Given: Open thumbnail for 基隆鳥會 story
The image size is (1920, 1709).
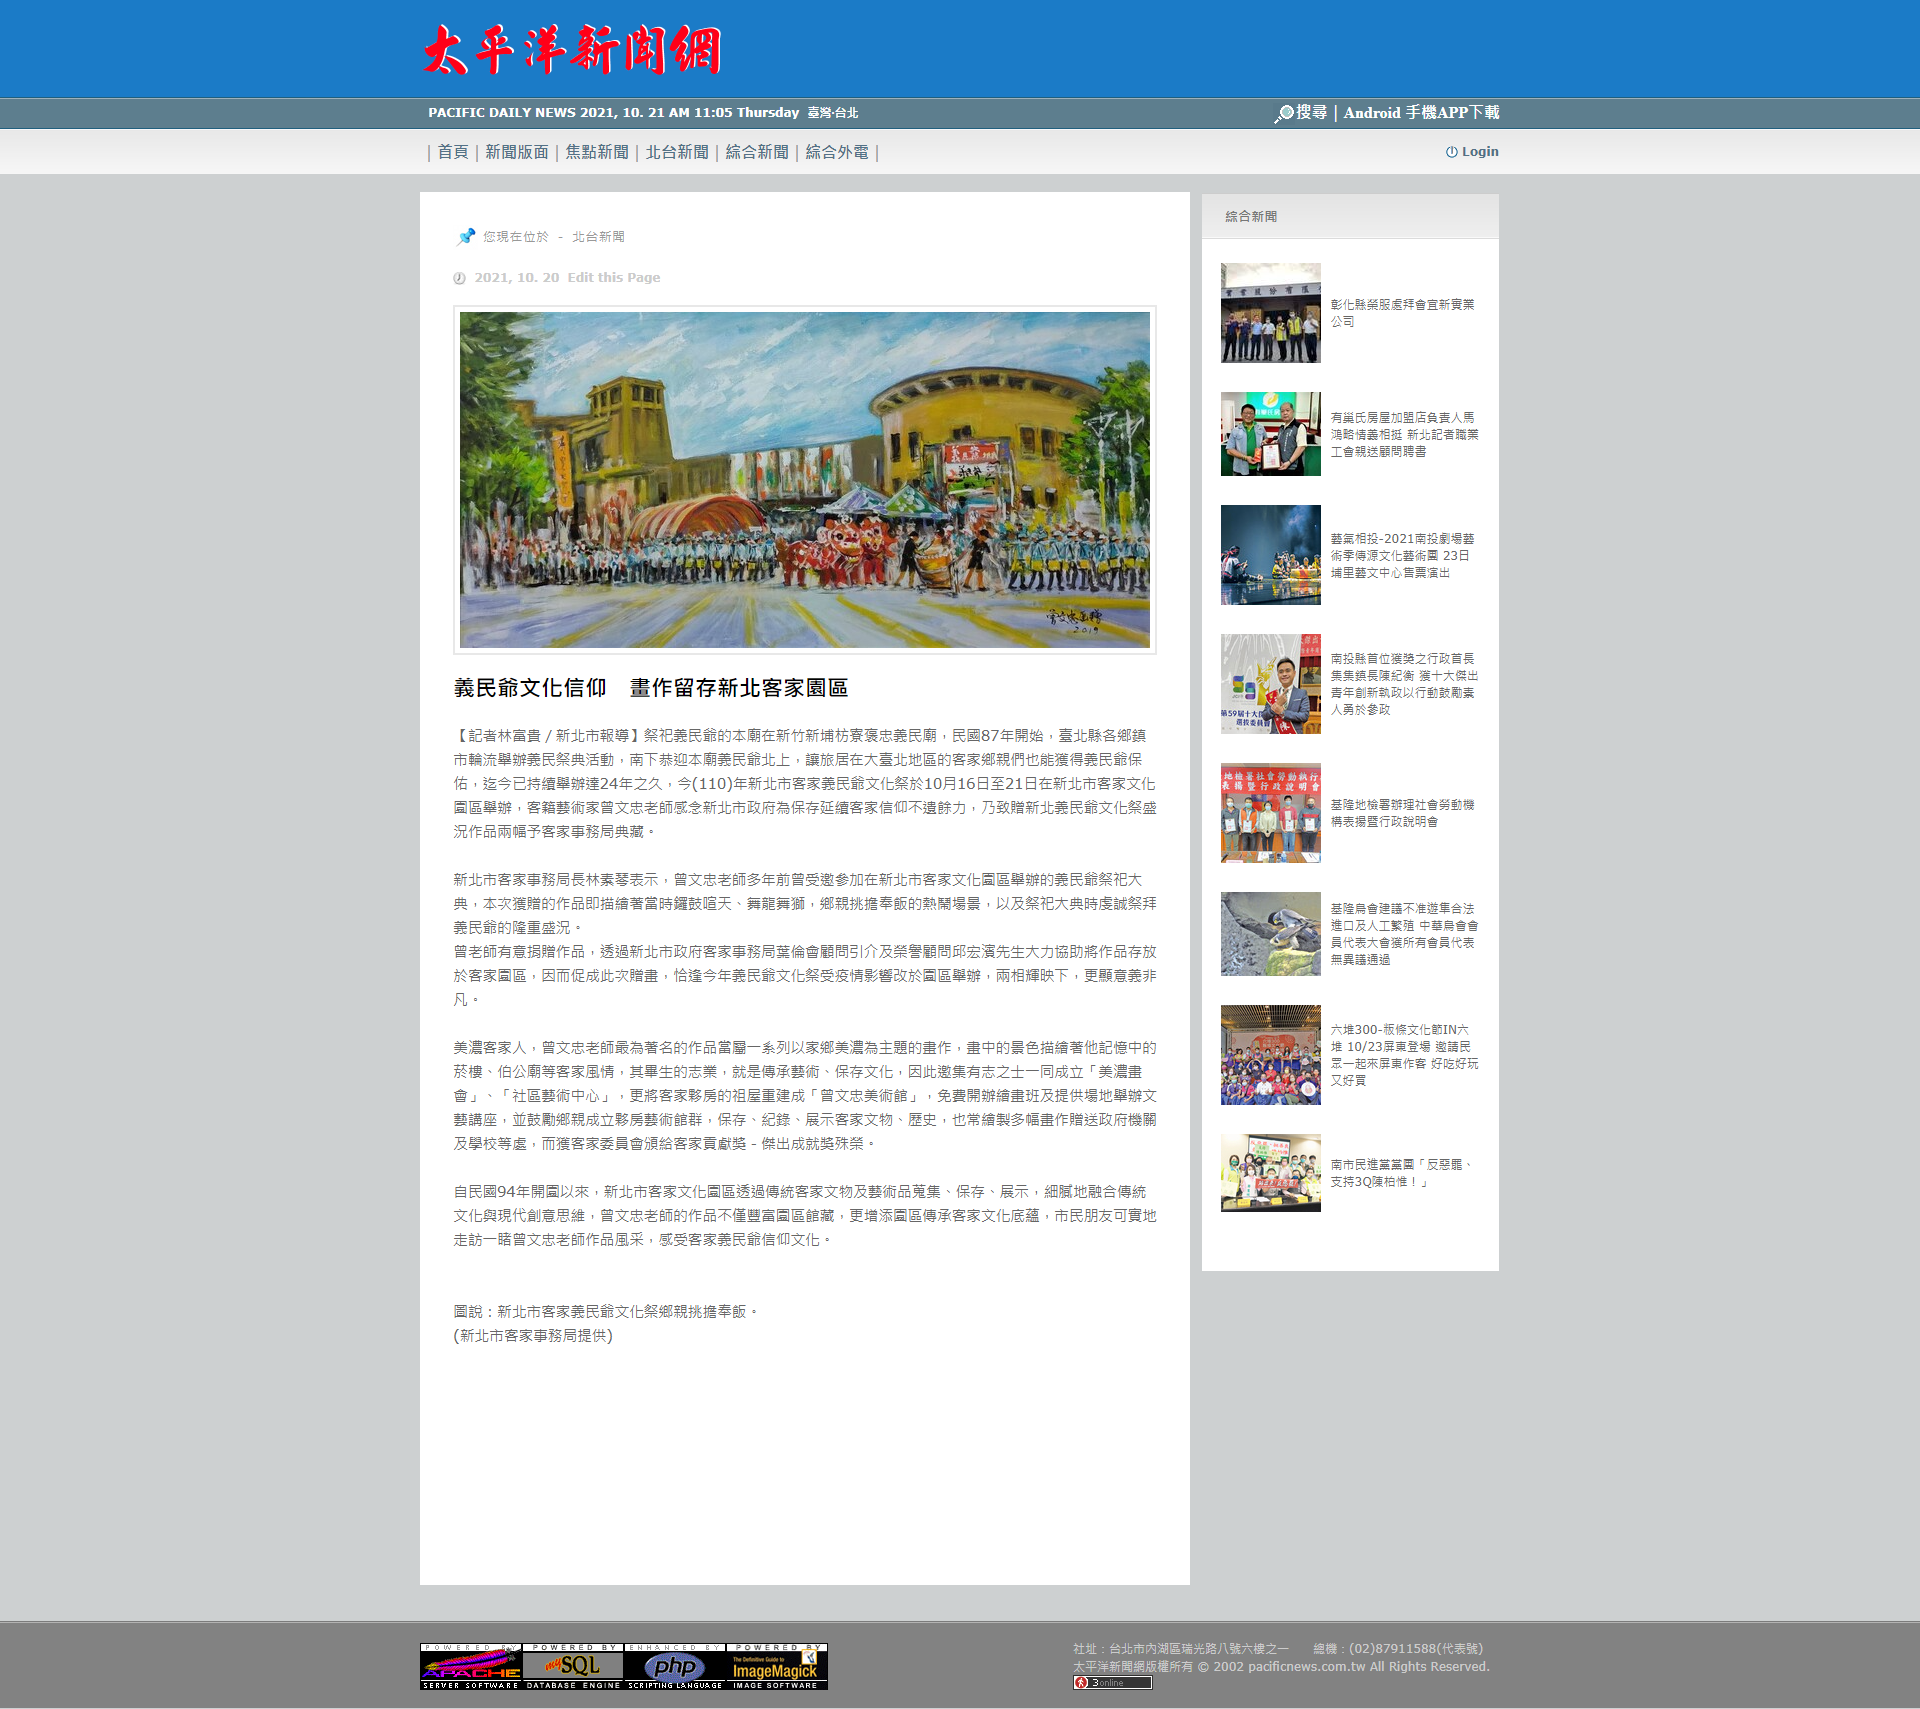Looking at the screenshot, I should (x=1270, y=934).
